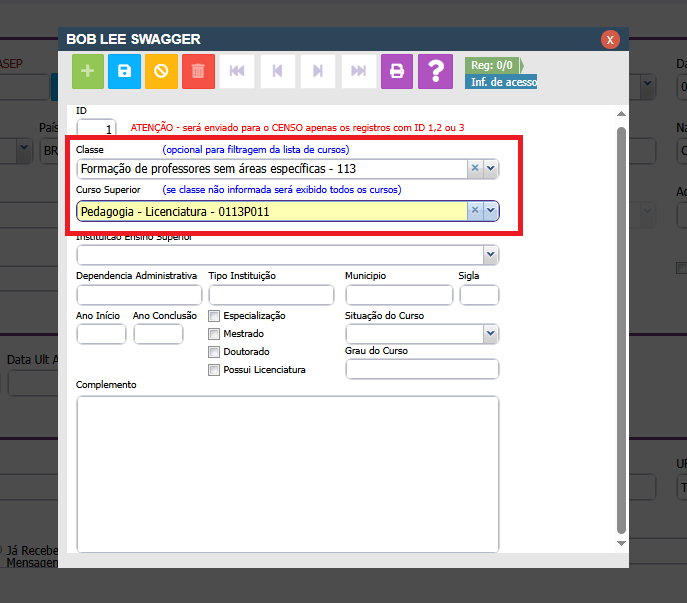Click the green add new record icon

click(x=88, y=71)
